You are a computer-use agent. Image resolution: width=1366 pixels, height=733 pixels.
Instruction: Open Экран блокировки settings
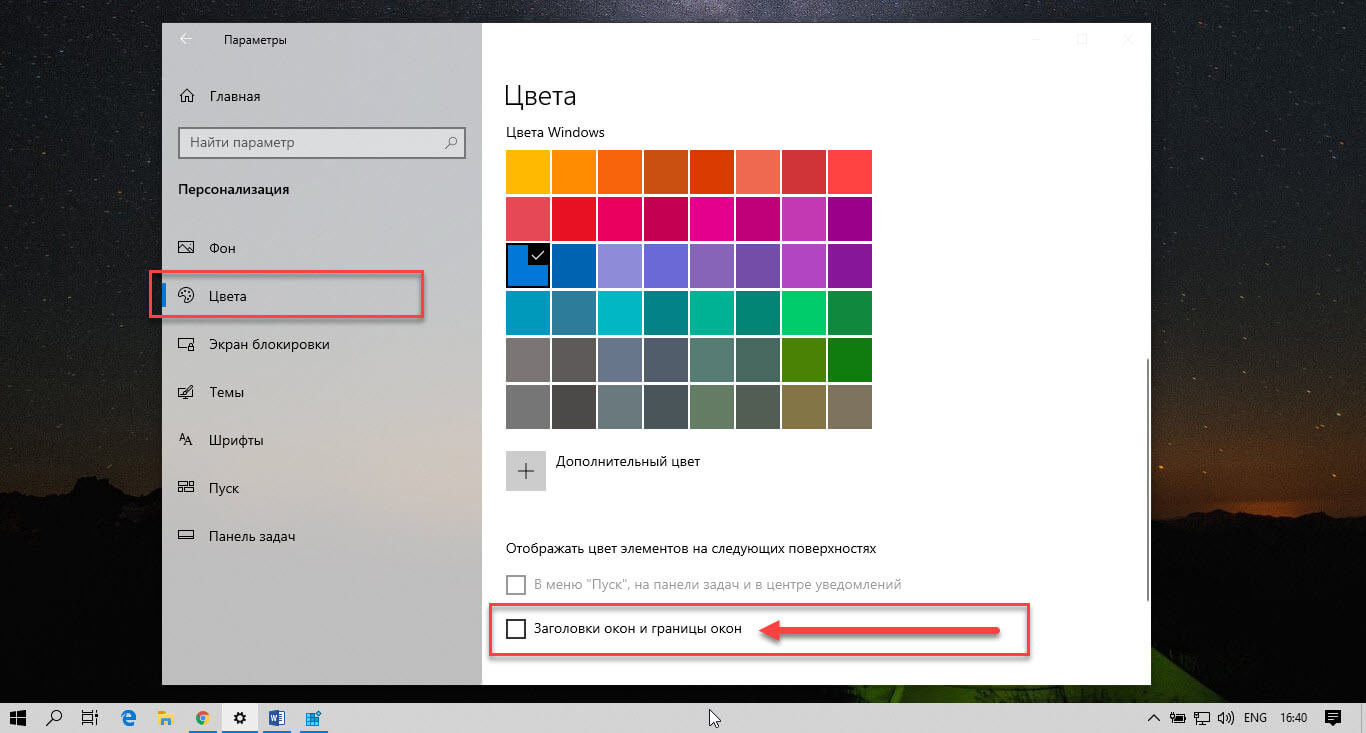pos(254,344)
